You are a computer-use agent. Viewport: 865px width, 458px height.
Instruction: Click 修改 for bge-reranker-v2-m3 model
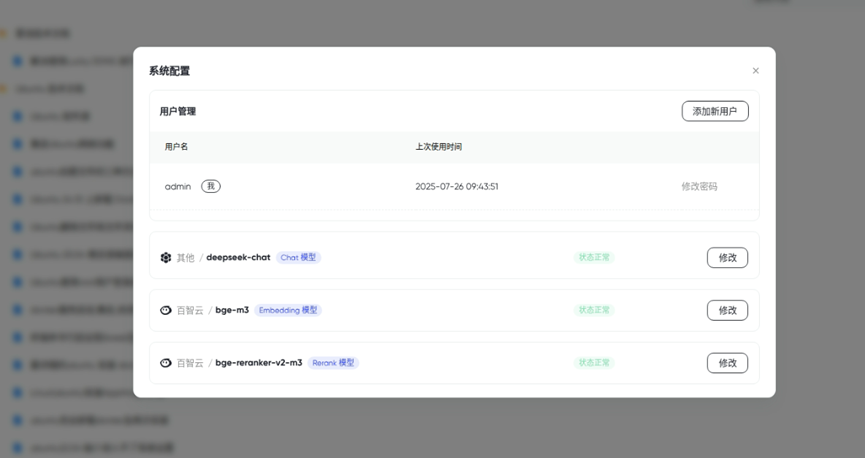click(x=727, y=363)
